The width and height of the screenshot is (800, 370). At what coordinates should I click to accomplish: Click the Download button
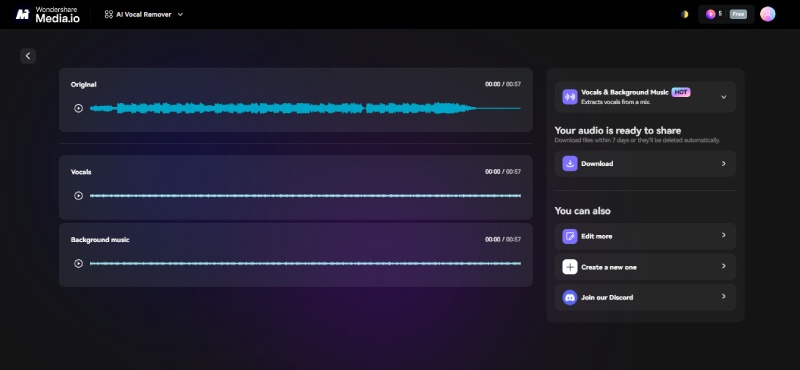coord(645,164)
